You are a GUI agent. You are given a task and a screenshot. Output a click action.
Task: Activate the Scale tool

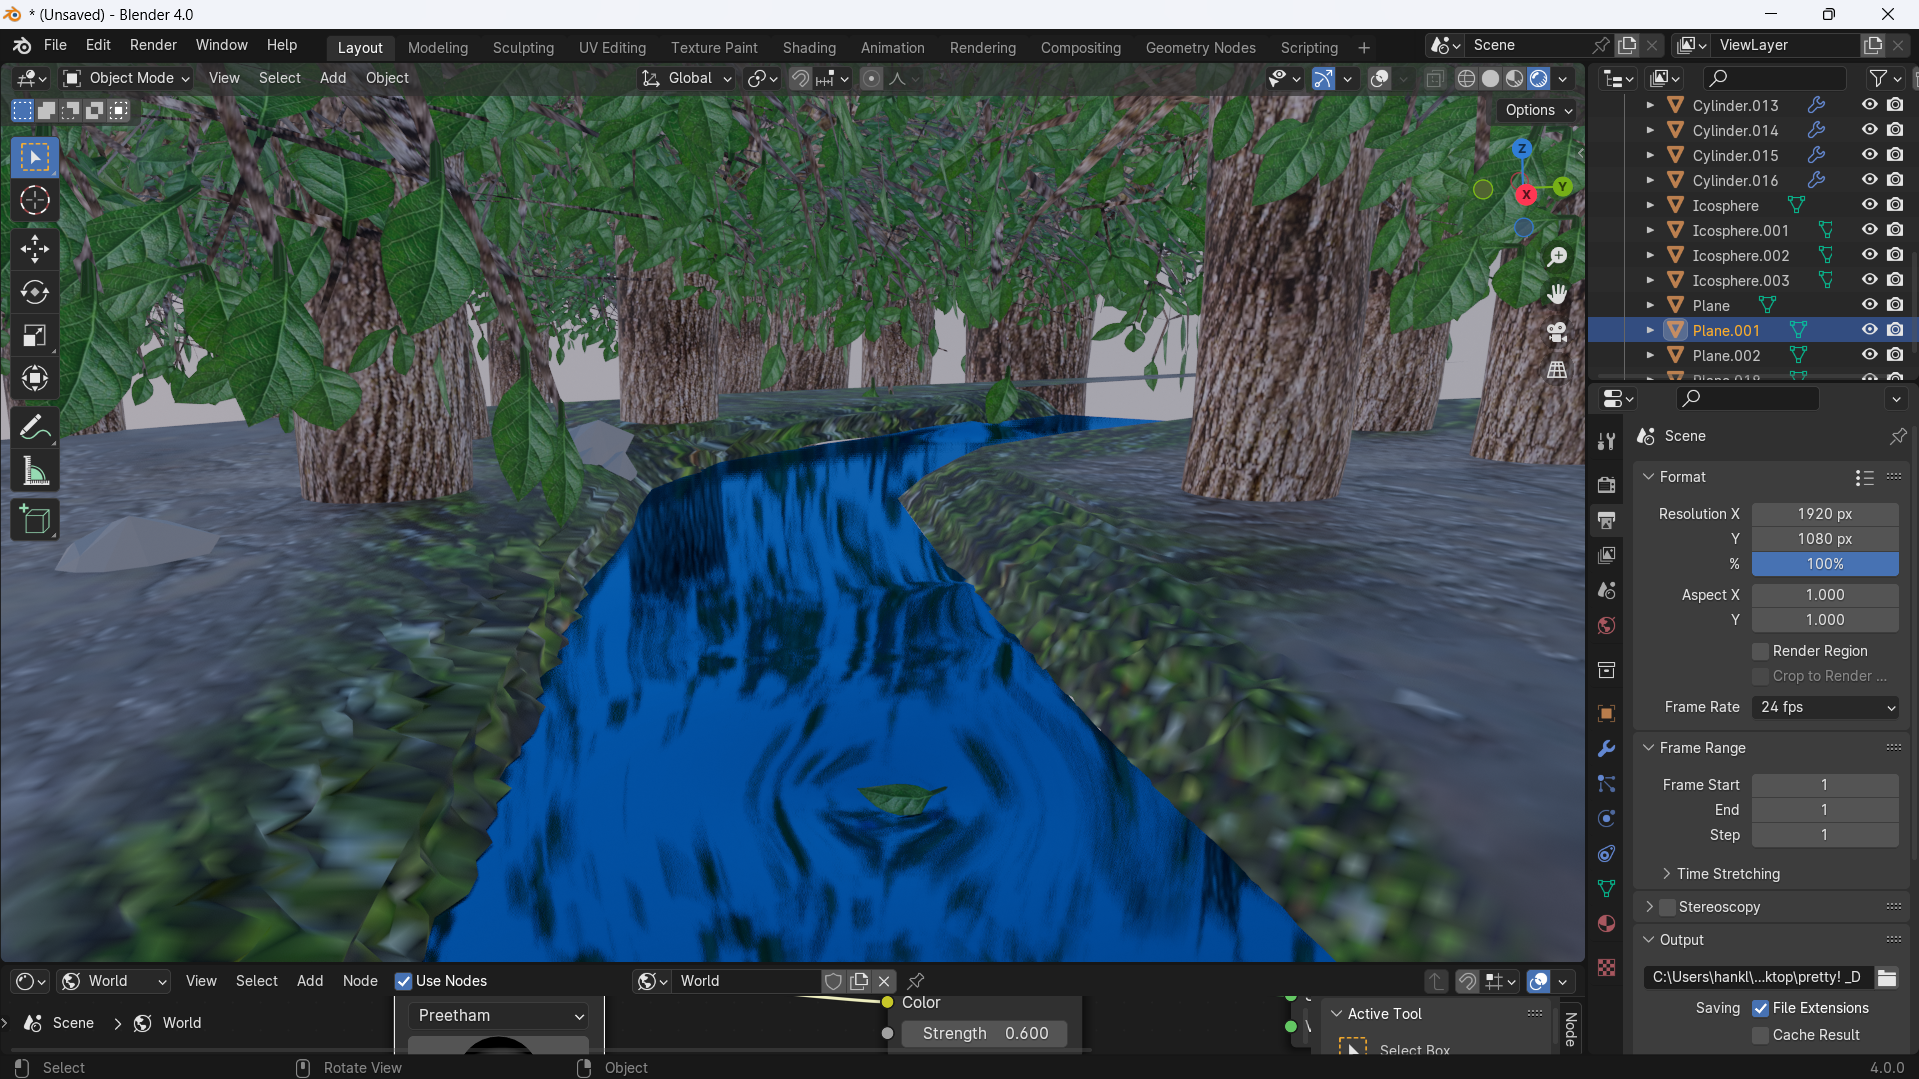pos(35,335)
